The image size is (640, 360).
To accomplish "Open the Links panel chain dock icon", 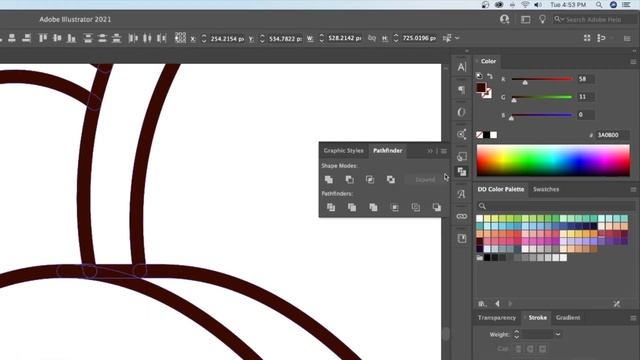I will pos(462,216).
